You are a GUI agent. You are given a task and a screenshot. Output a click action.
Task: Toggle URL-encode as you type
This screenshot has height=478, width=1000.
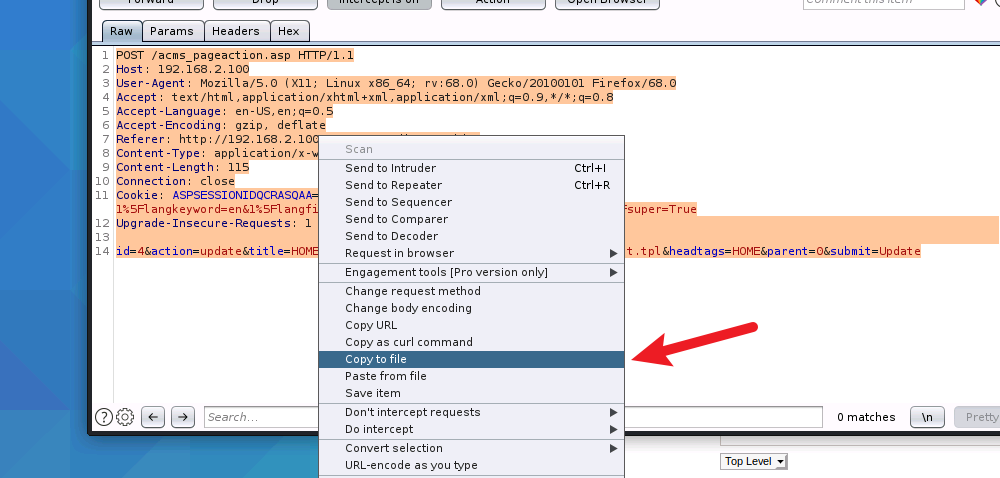tap(411, 465)
